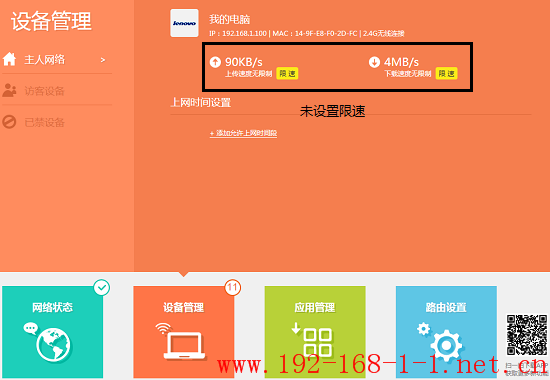This screenshot has width=550, height=380.
Task: Click the blocked circle icon
Action: (9, 122)
